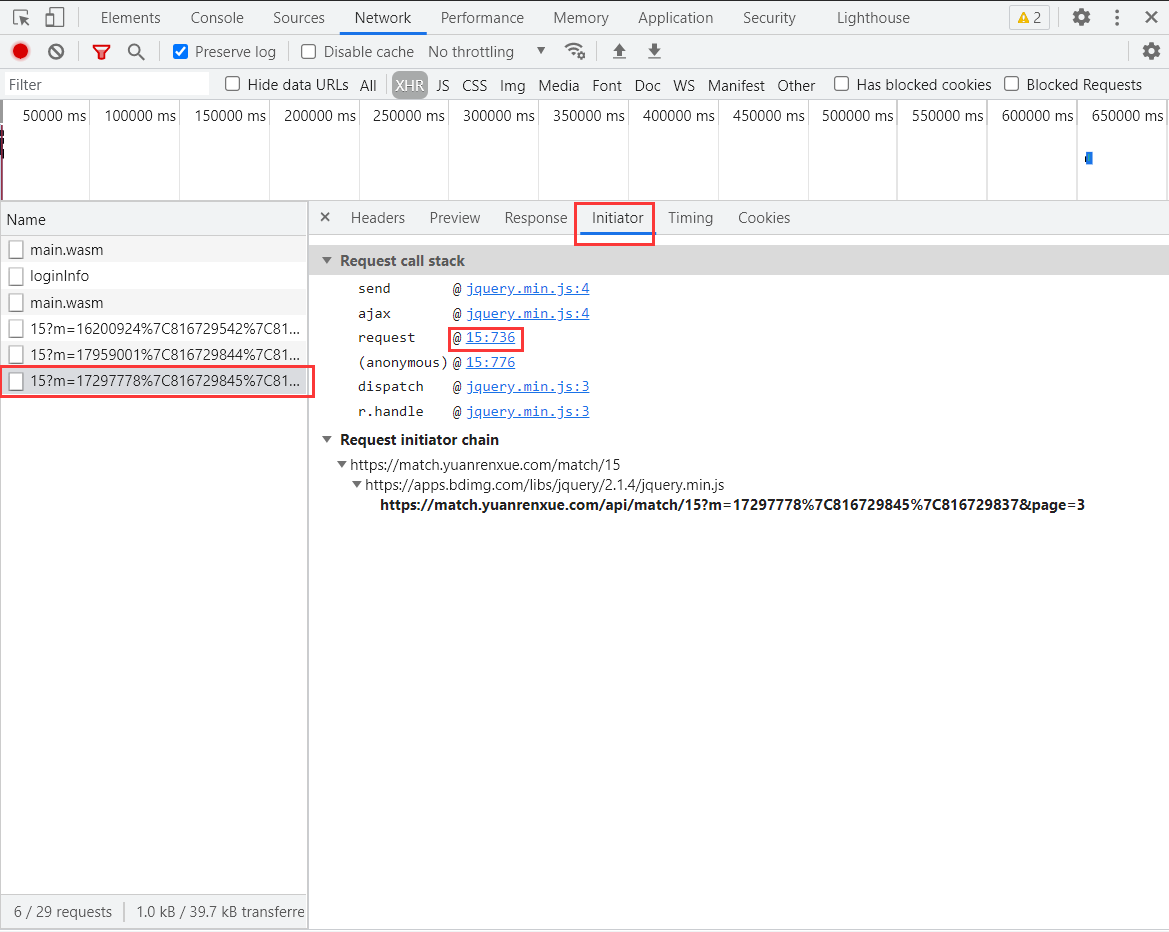Viewport: 1169px width, 932px height.
Task: Open network search magnifier
Action: (x=136, y=52)
